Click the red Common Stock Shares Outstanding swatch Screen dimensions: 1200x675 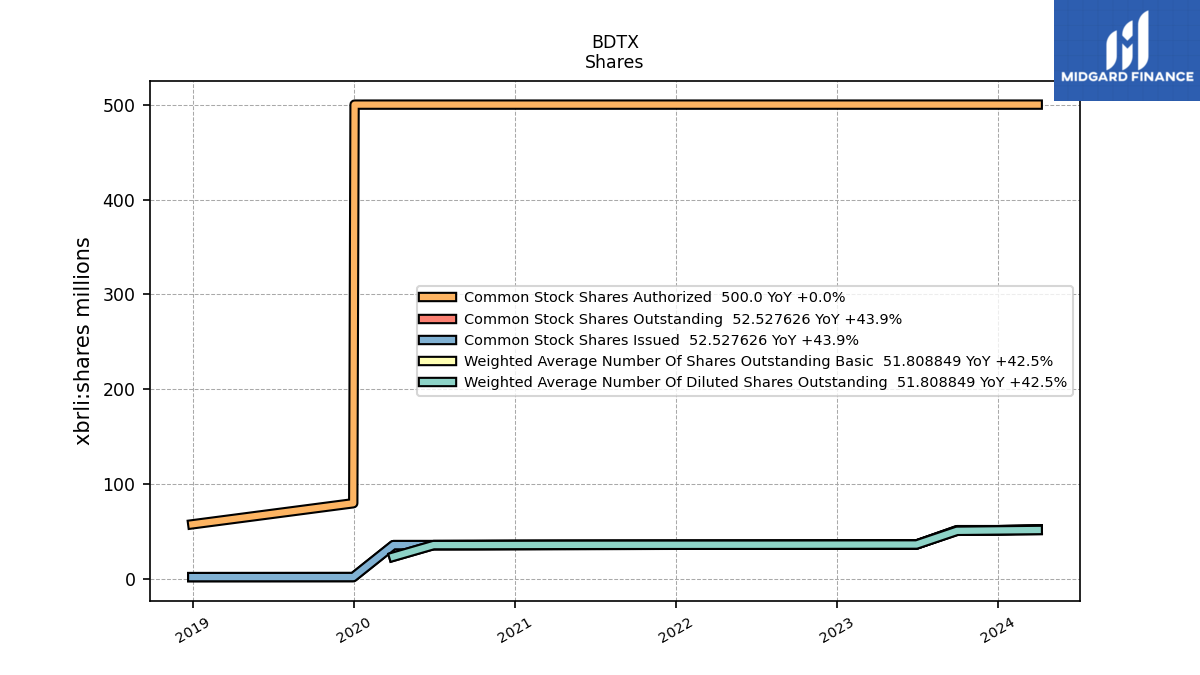[x=438, y=319]
